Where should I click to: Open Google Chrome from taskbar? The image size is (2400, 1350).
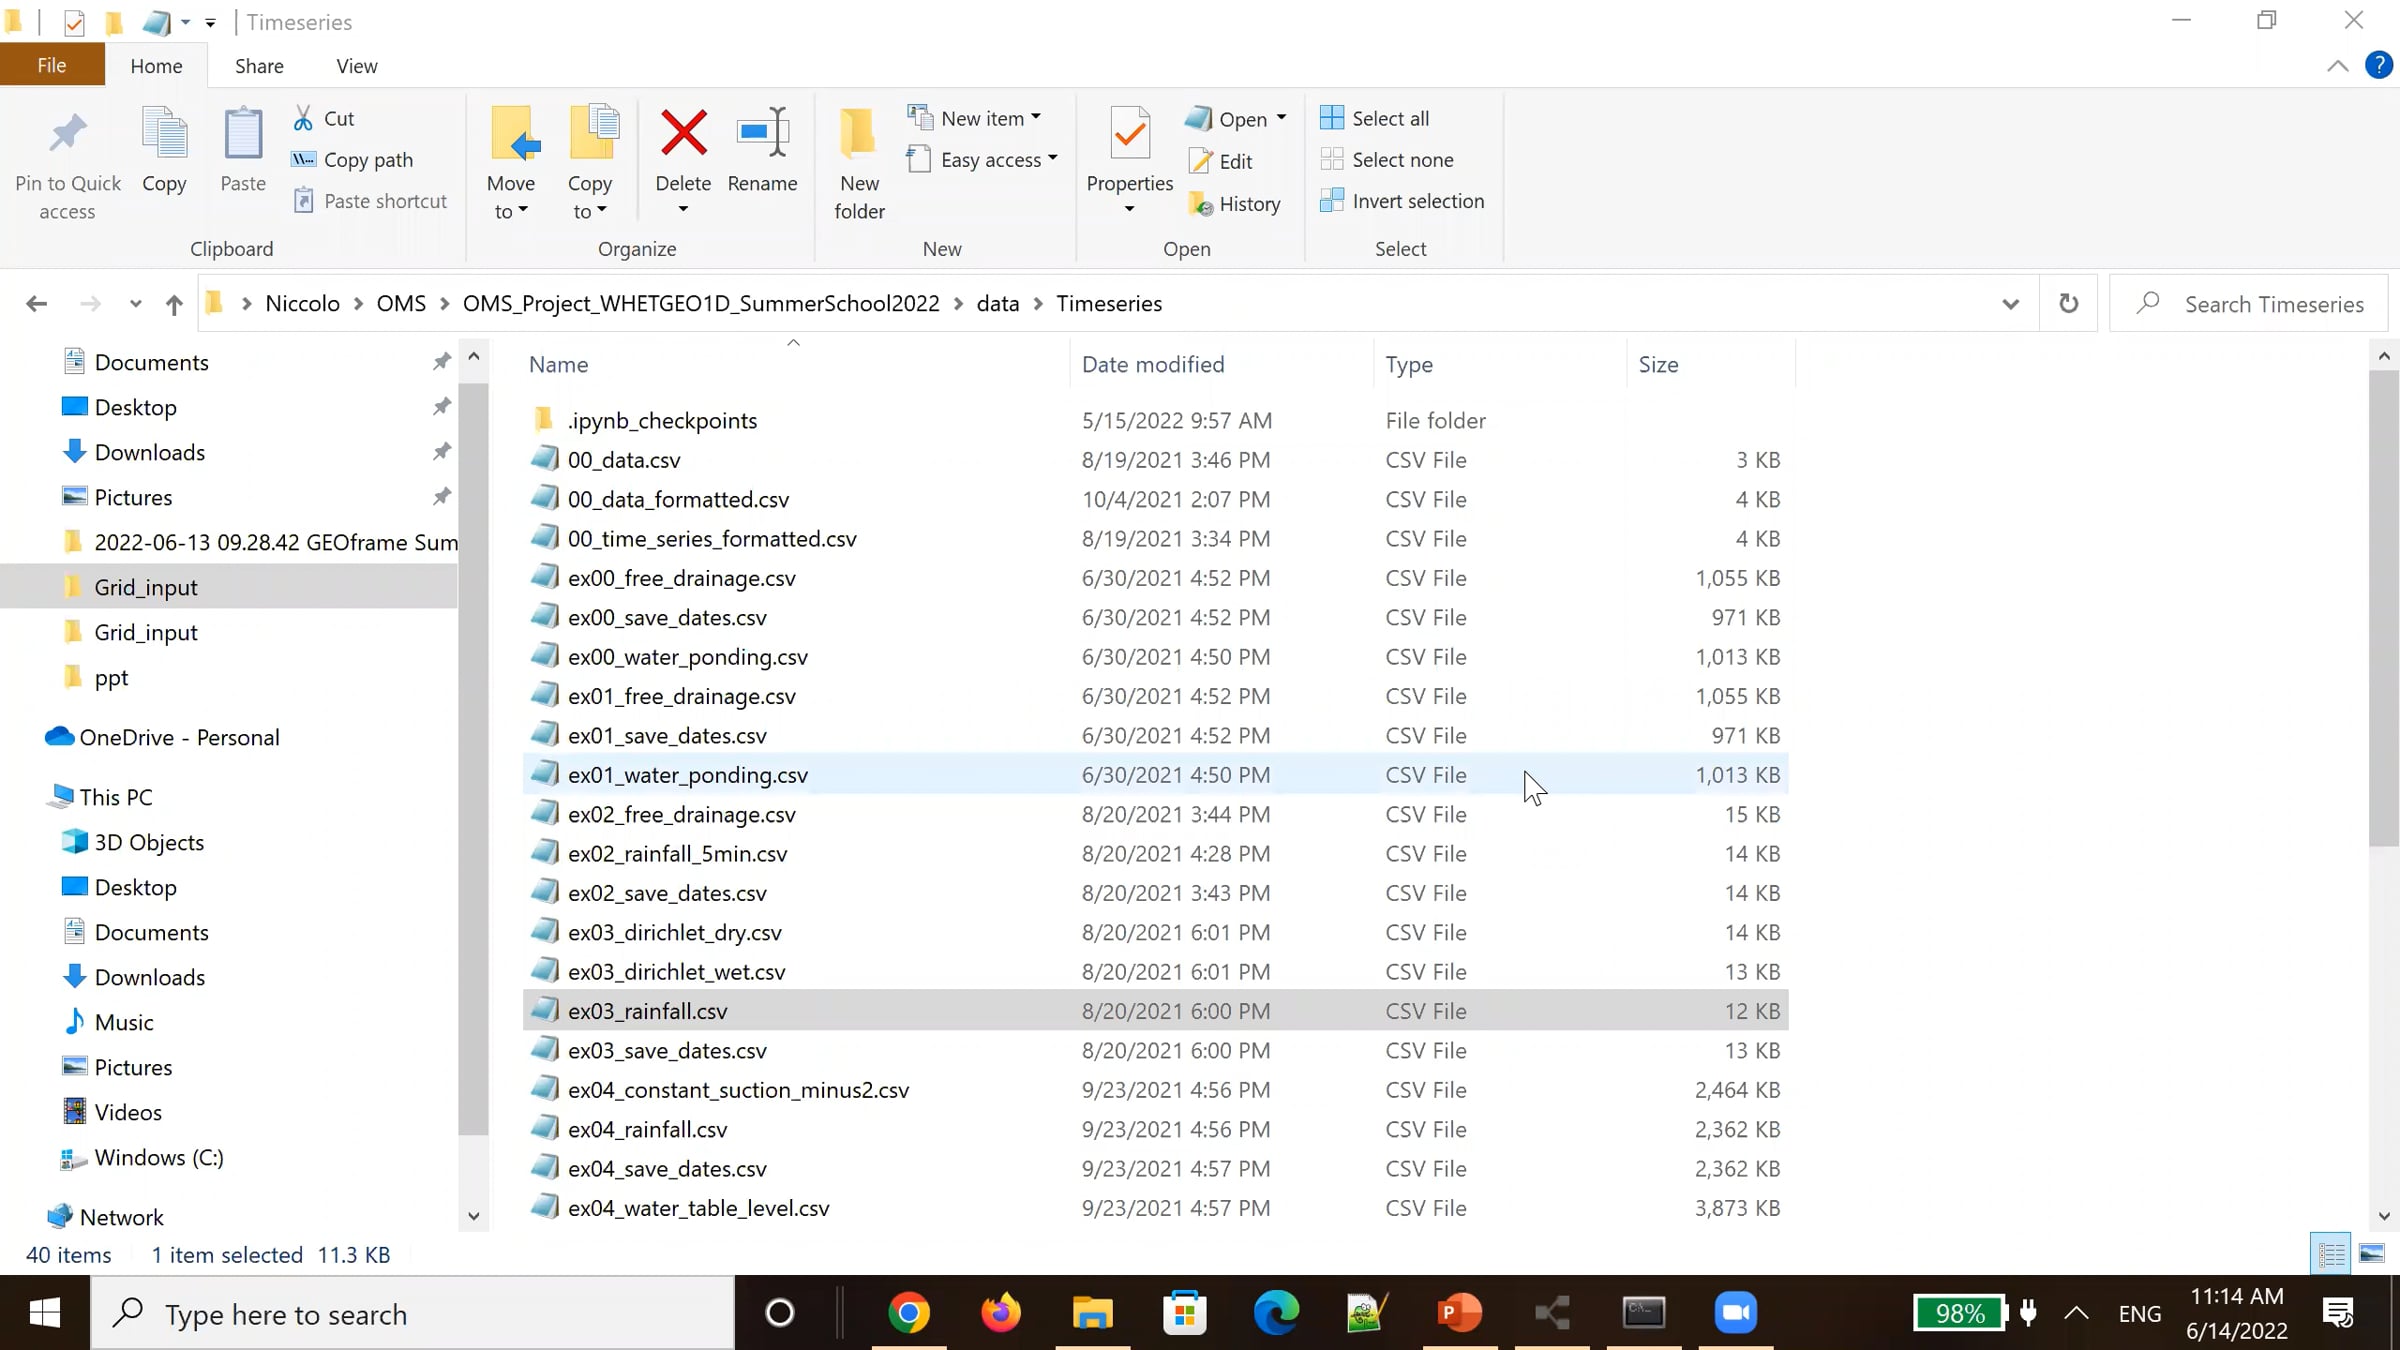[x=908, y=1312]
